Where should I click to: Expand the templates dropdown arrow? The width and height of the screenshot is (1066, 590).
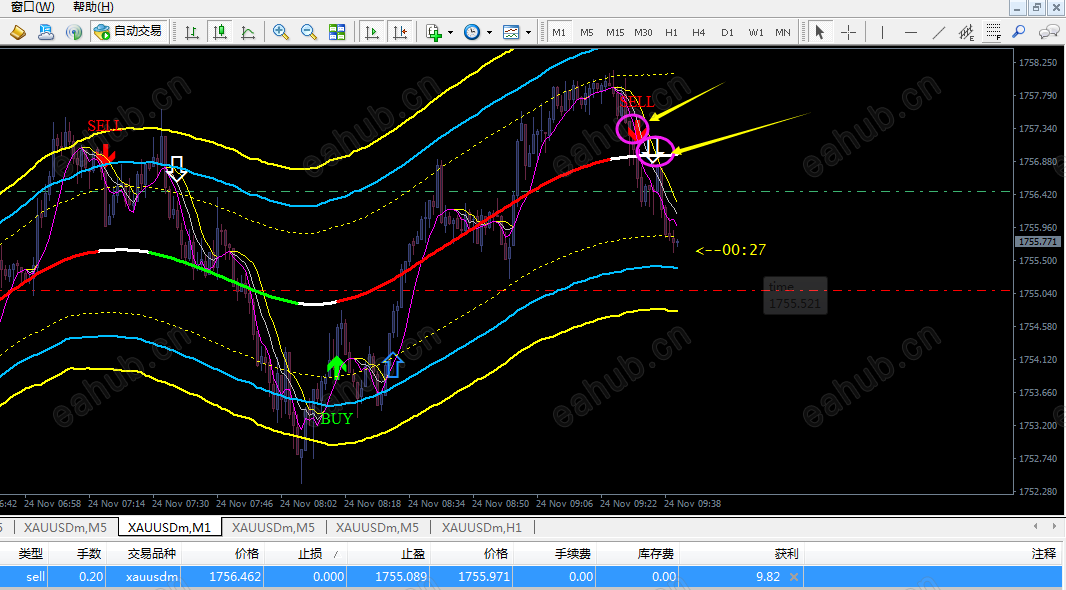click(x=528, y=33)
